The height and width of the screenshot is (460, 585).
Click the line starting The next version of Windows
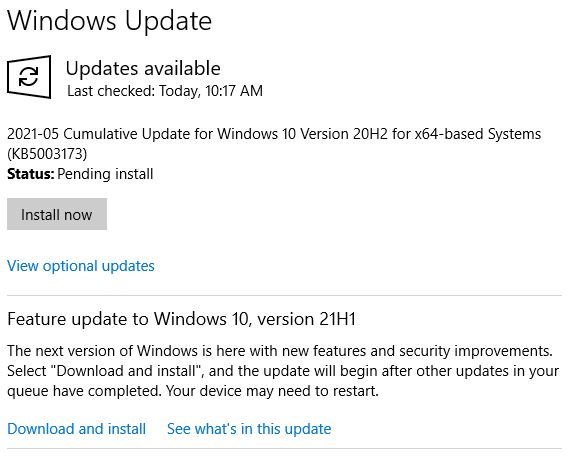[280, 351]
